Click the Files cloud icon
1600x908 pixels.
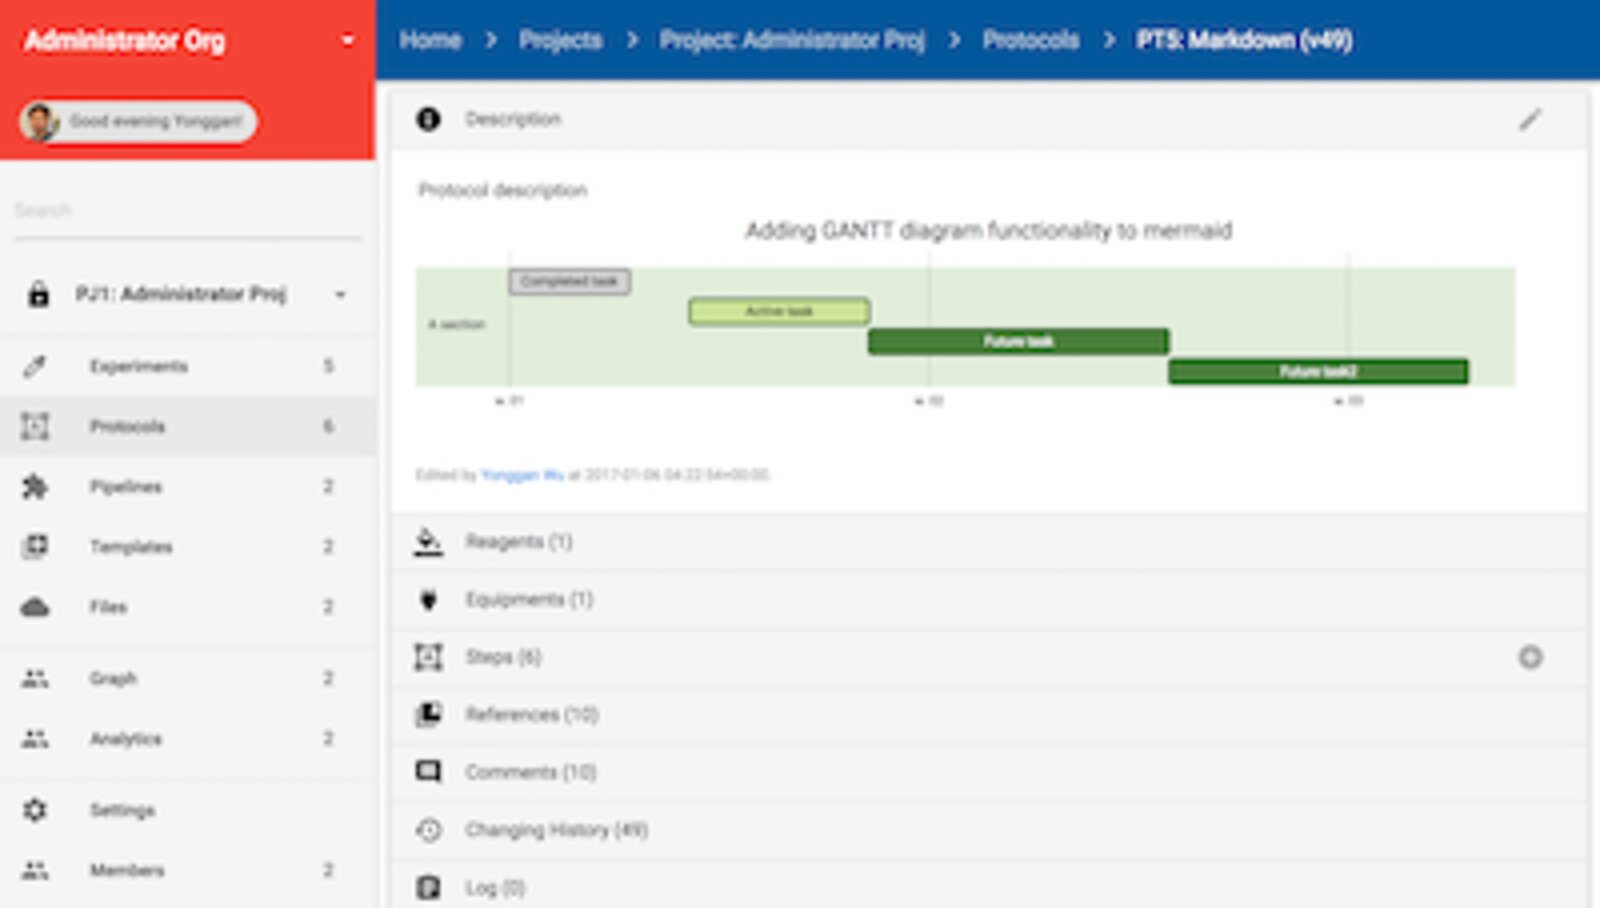tap(35, 607)
